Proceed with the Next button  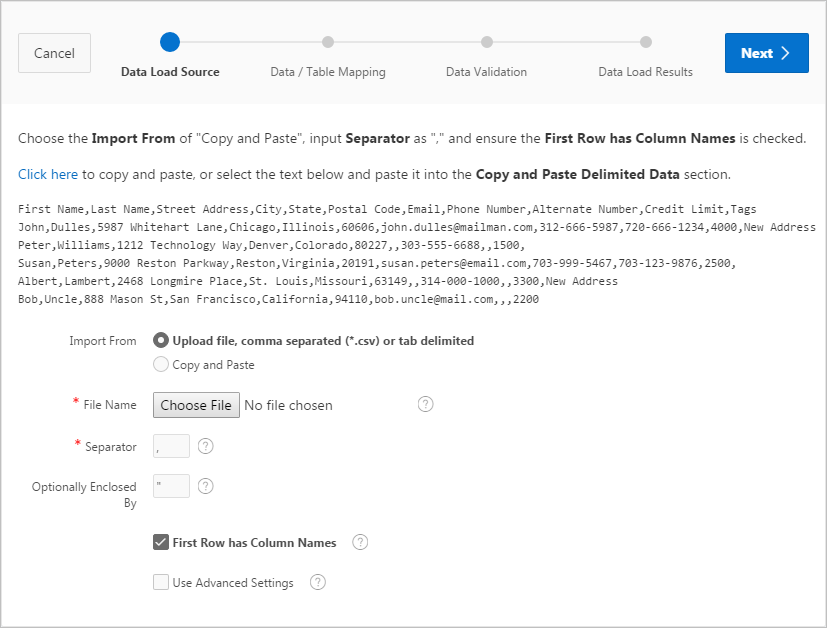tap(766, 53)
